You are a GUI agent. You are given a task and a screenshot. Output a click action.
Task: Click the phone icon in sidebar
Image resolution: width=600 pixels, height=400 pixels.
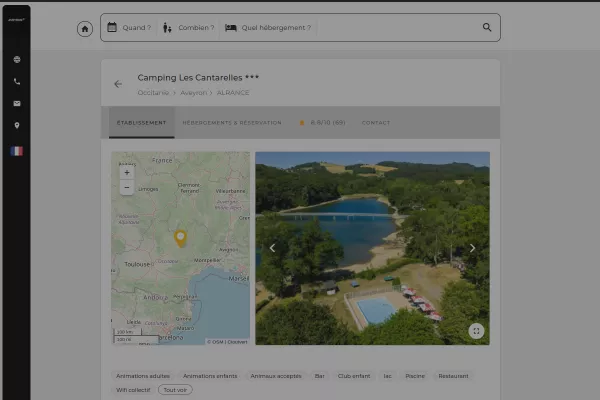17,82
